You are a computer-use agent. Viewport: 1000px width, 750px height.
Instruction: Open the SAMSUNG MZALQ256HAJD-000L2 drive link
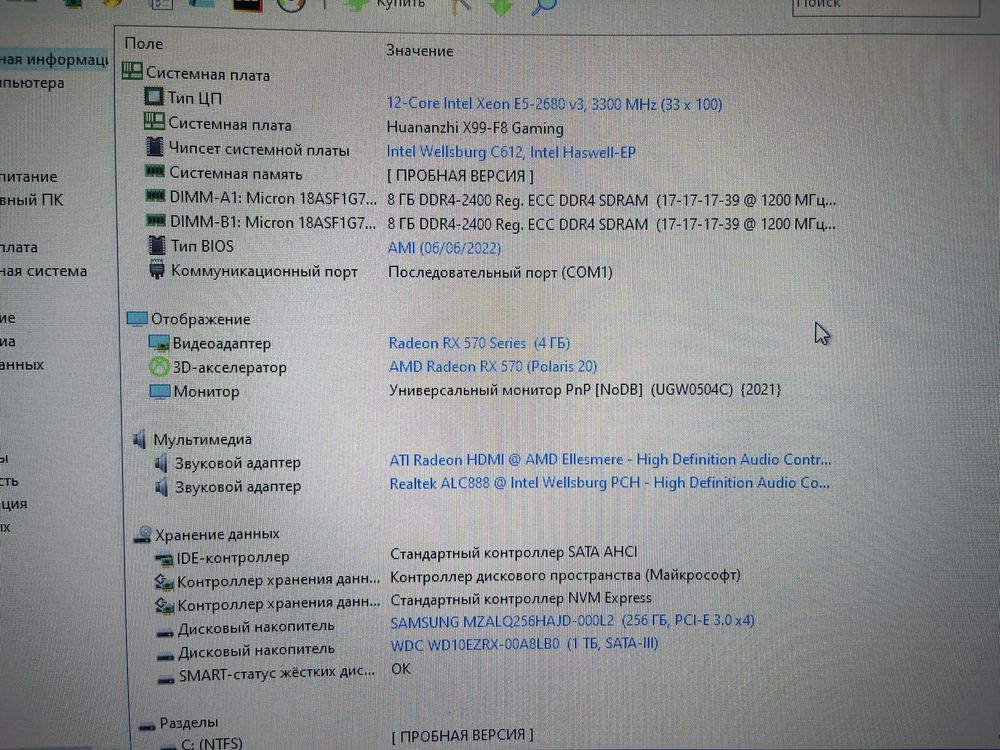[x=572, y=621]
